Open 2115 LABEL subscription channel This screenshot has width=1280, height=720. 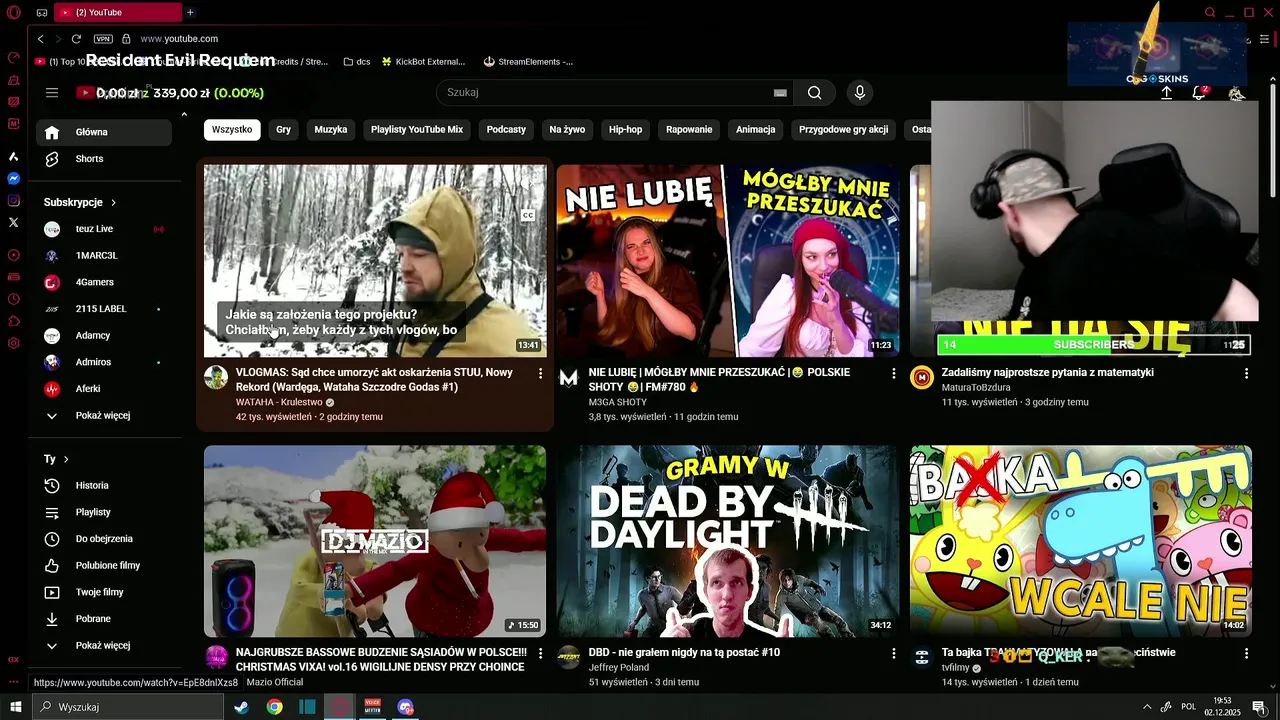[104, 309]
